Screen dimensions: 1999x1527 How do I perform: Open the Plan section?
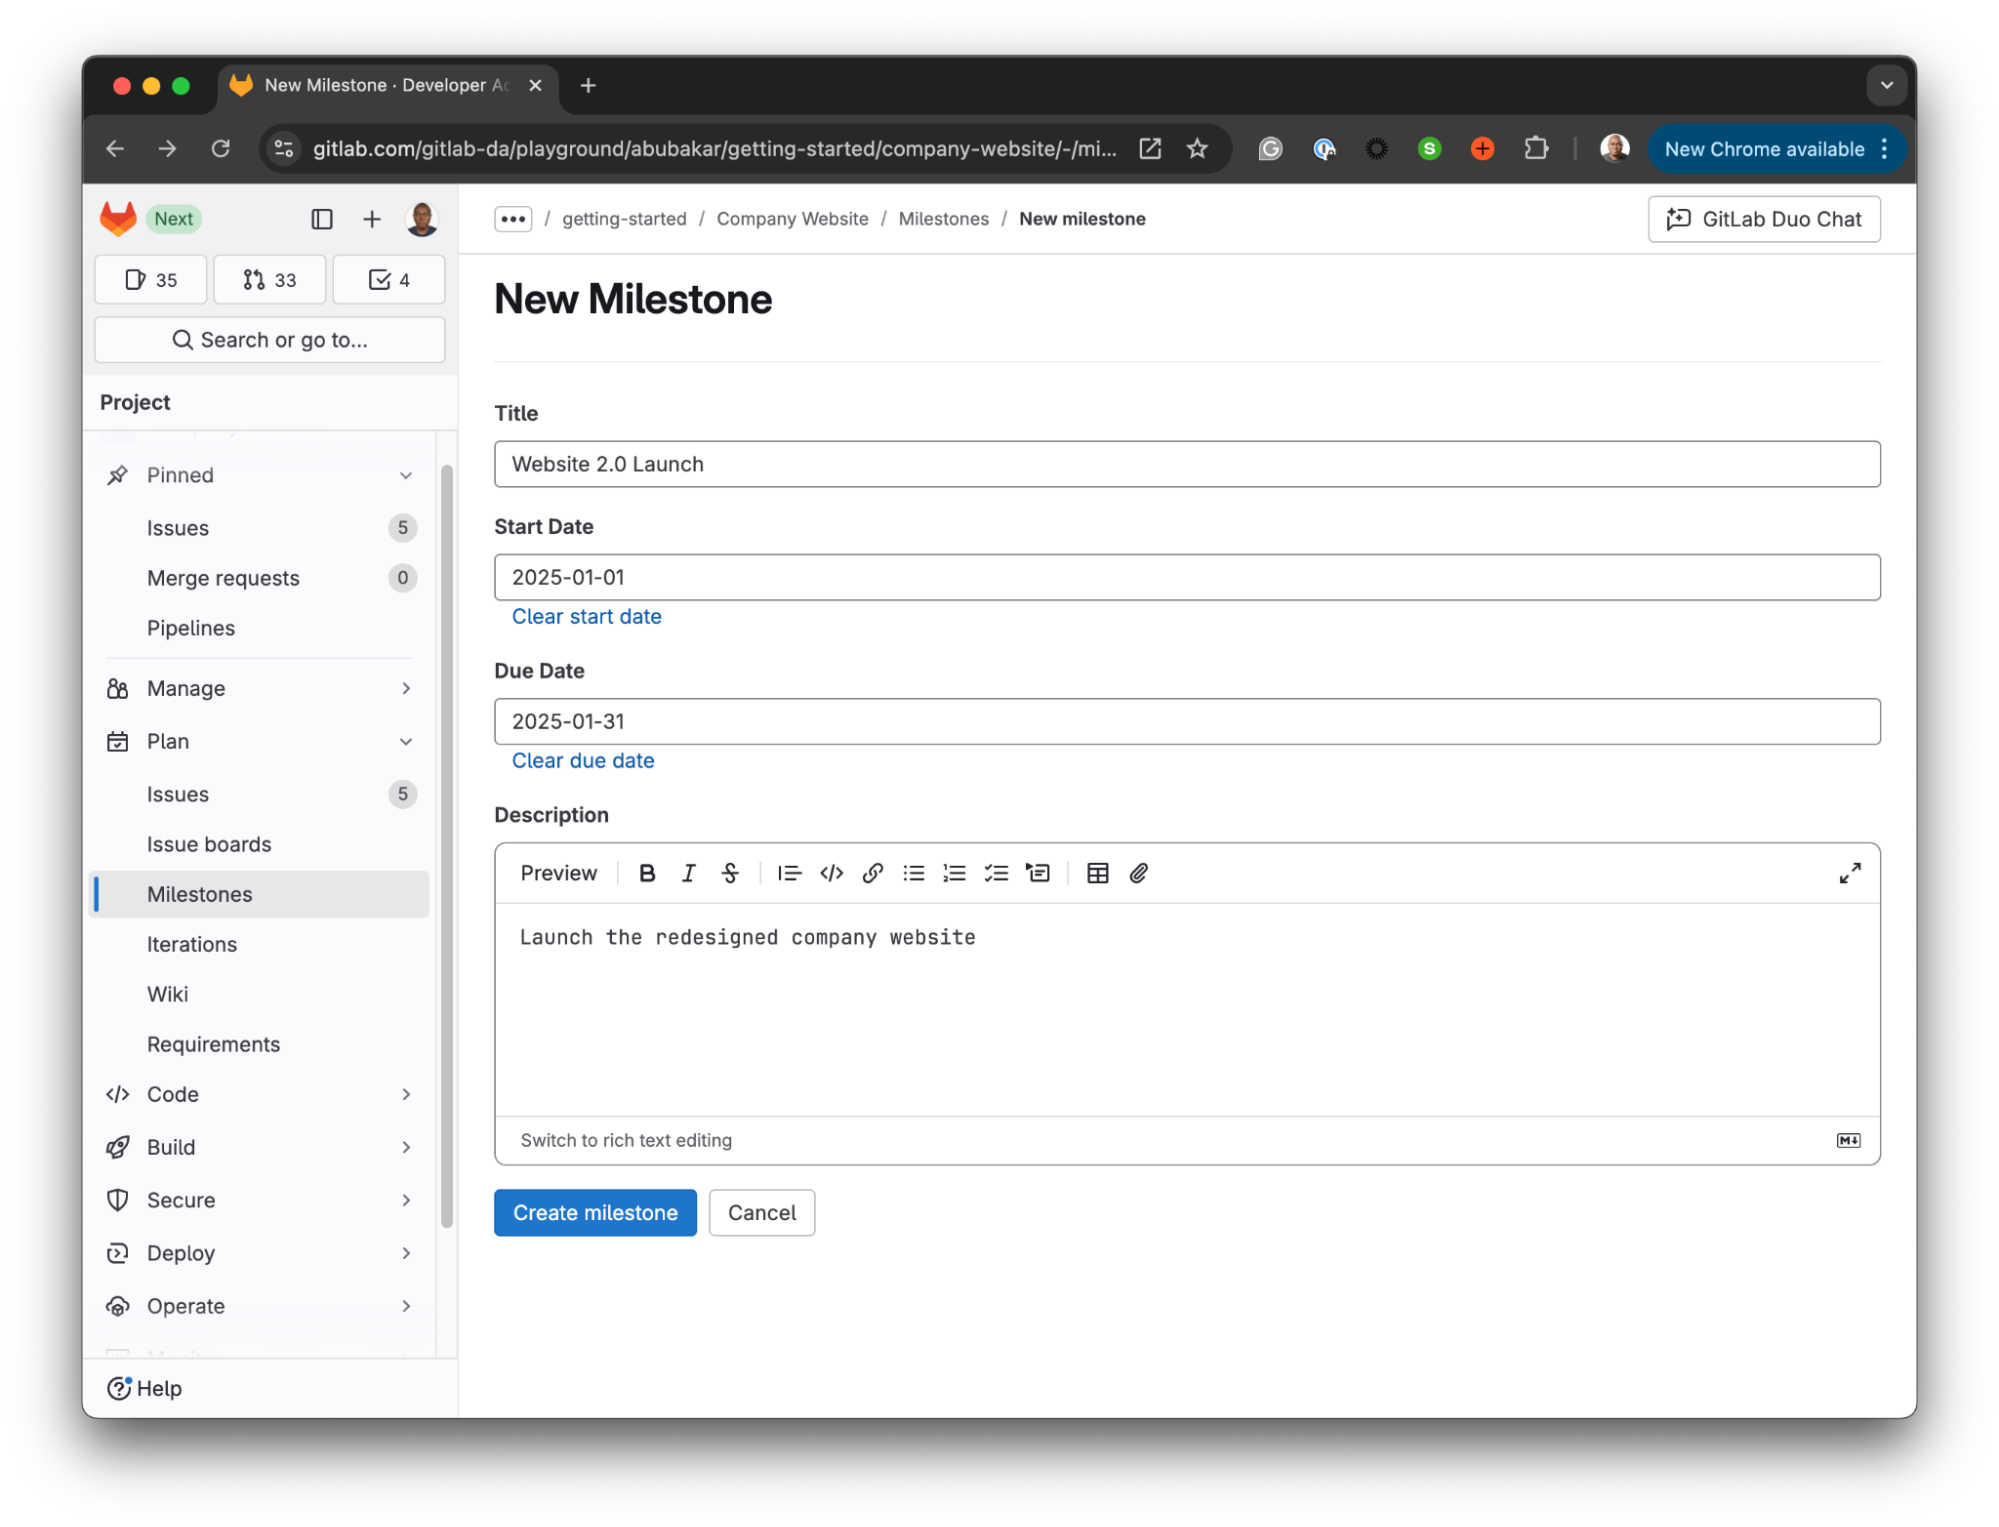[x=167, y=741]
